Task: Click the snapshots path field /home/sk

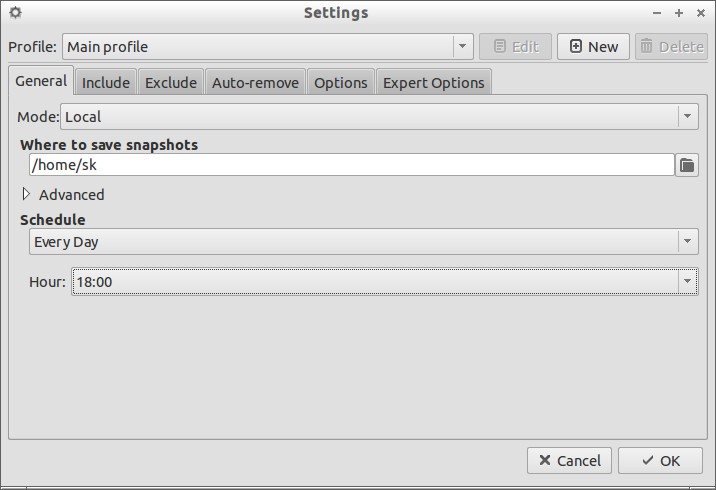Action: click(352, 165)
